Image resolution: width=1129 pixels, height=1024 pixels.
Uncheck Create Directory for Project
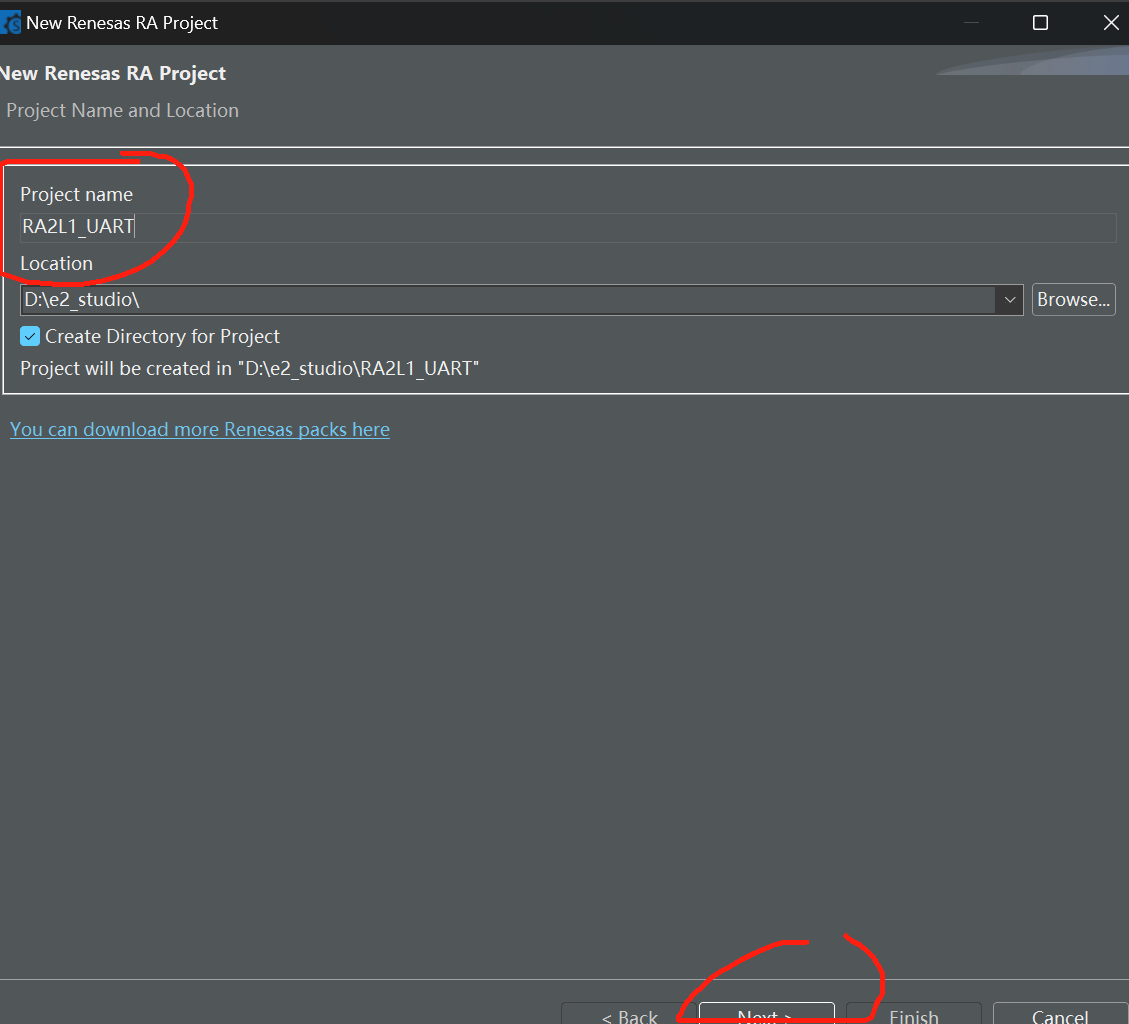coord(30,336)
